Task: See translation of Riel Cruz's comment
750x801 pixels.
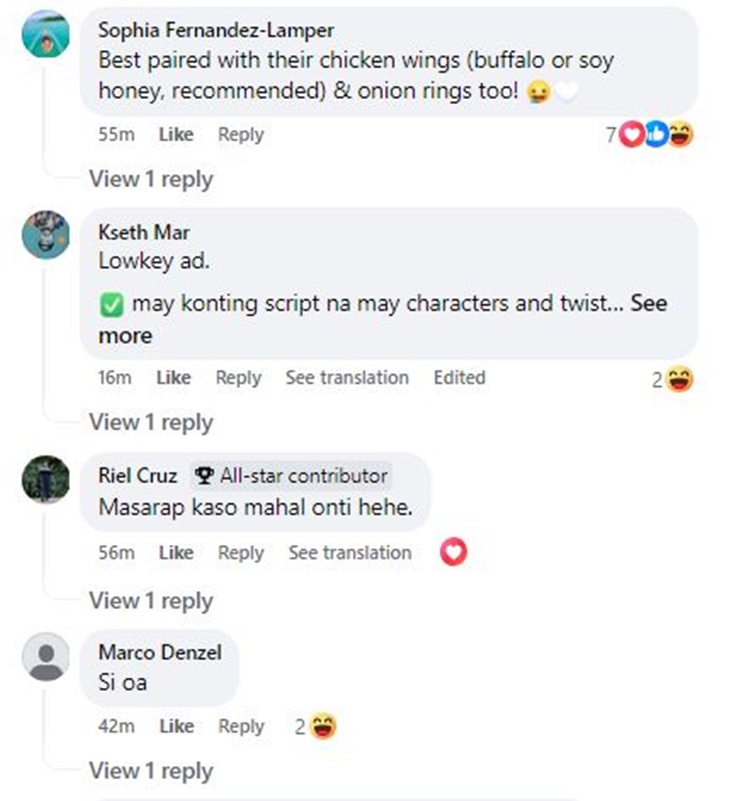Action: tap(350, 552)
